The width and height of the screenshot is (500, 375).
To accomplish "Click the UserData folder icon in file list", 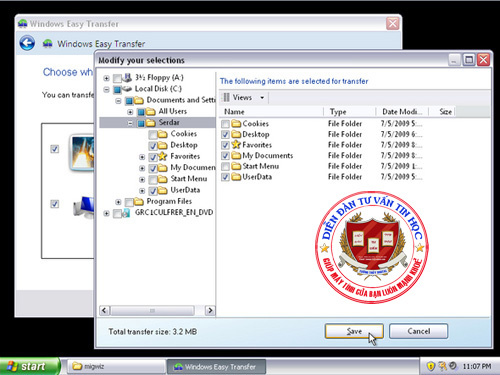I will pyautogui.click(x=236, y=177).
